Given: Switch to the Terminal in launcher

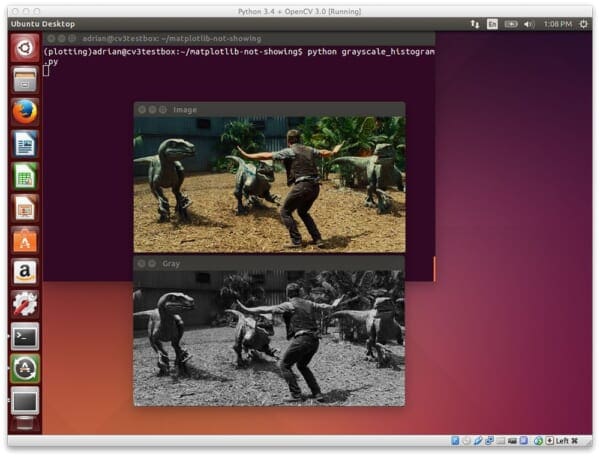Looking at the screenshot, I should pyautogui.click(x=25, y=336).
